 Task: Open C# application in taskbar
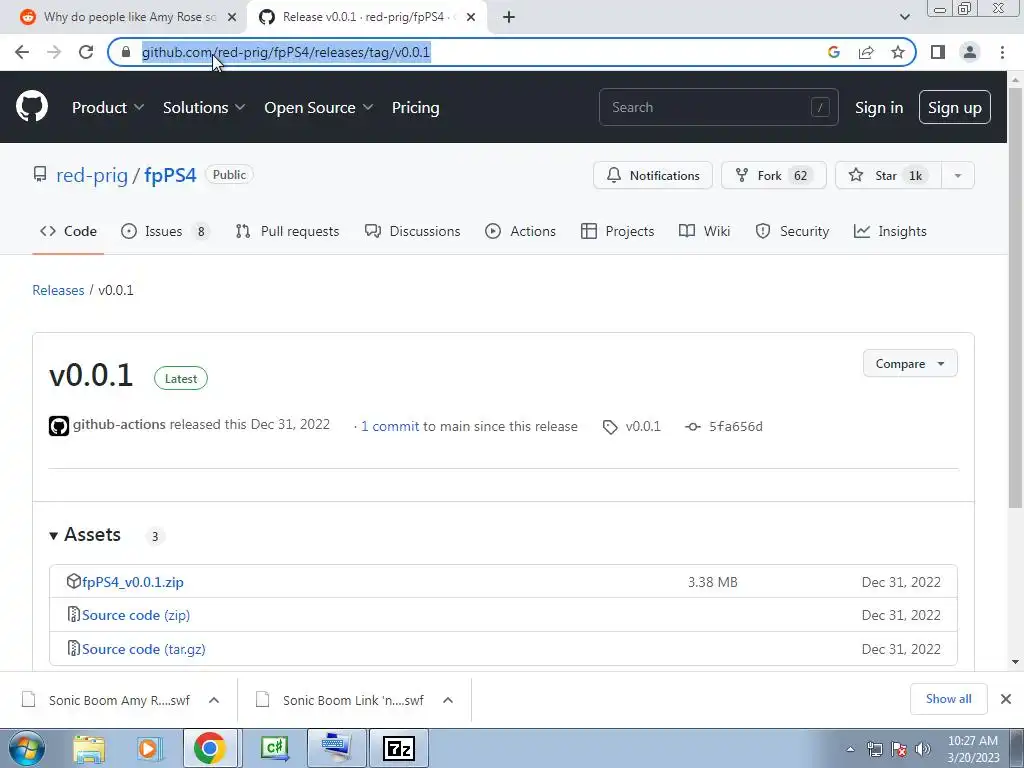click(x=275, y=748)
